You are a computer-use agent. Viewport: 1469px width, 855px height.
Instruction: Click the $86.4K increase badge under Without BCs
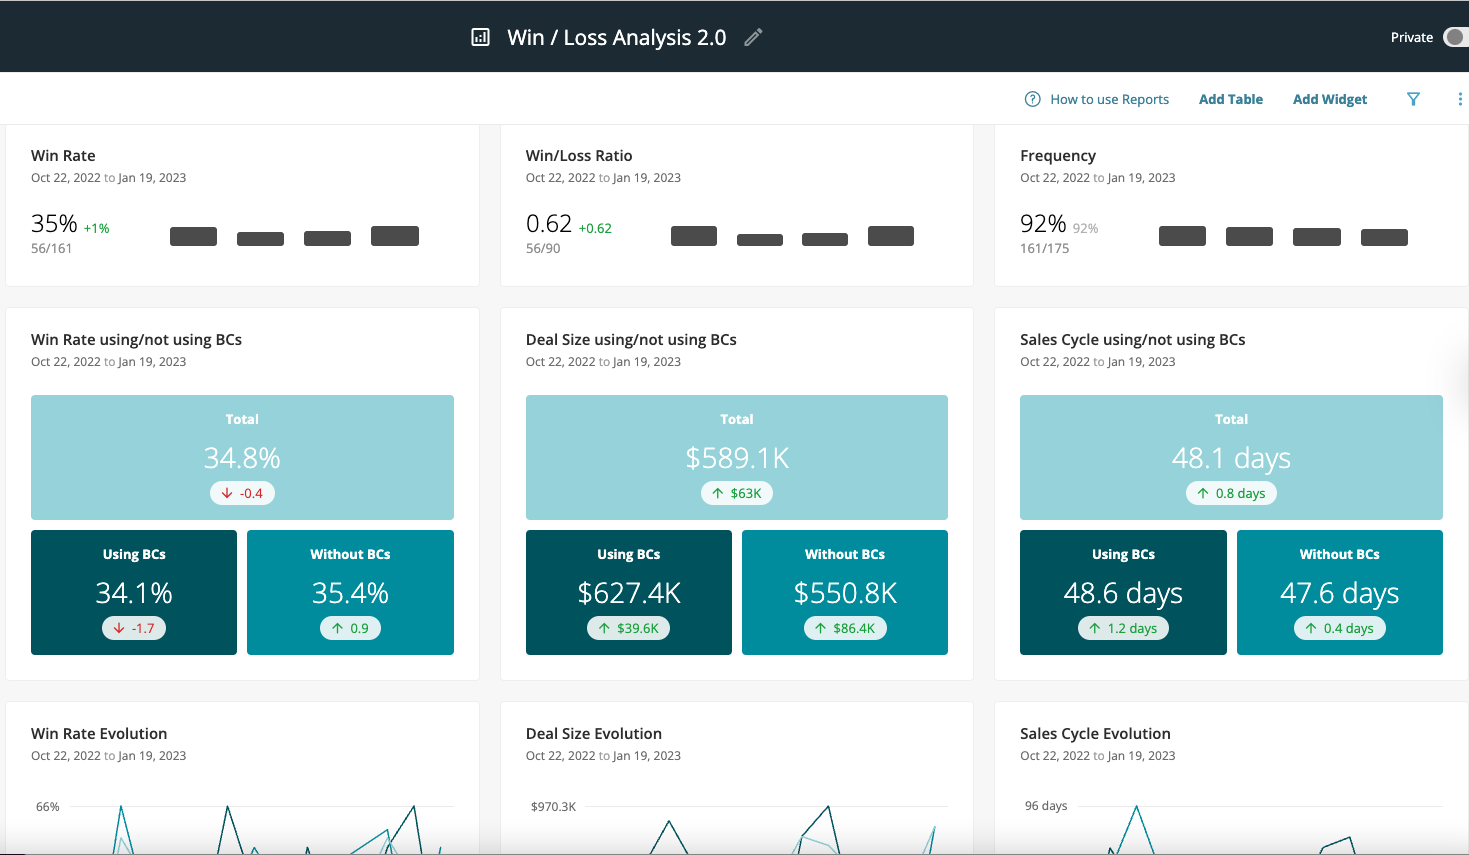[x=844, y=628]
